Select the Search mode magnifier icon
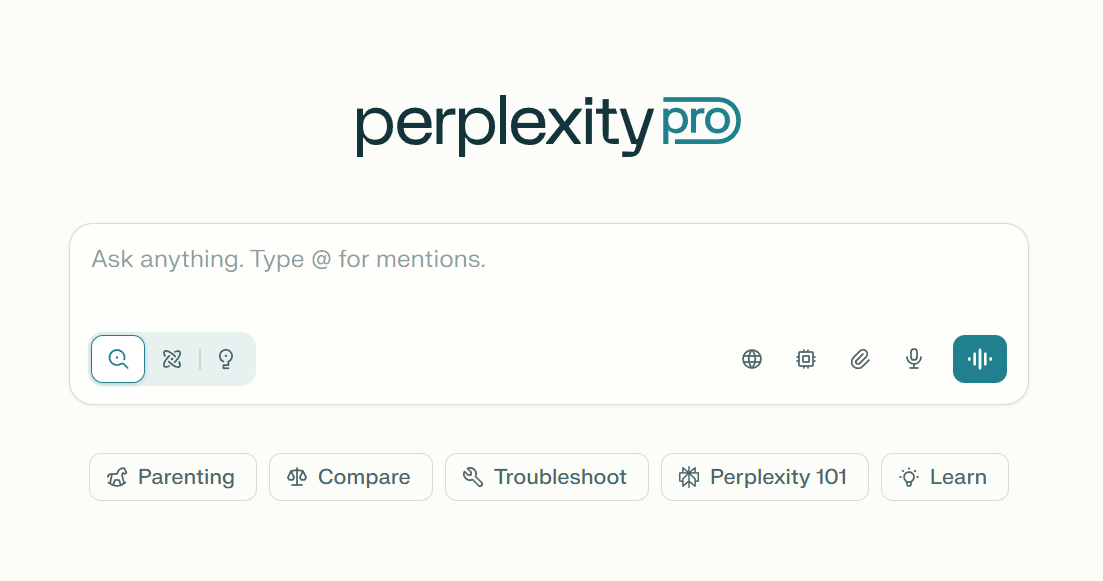Viewport: 1103px width, 581px height. click(x=118, y=359)
